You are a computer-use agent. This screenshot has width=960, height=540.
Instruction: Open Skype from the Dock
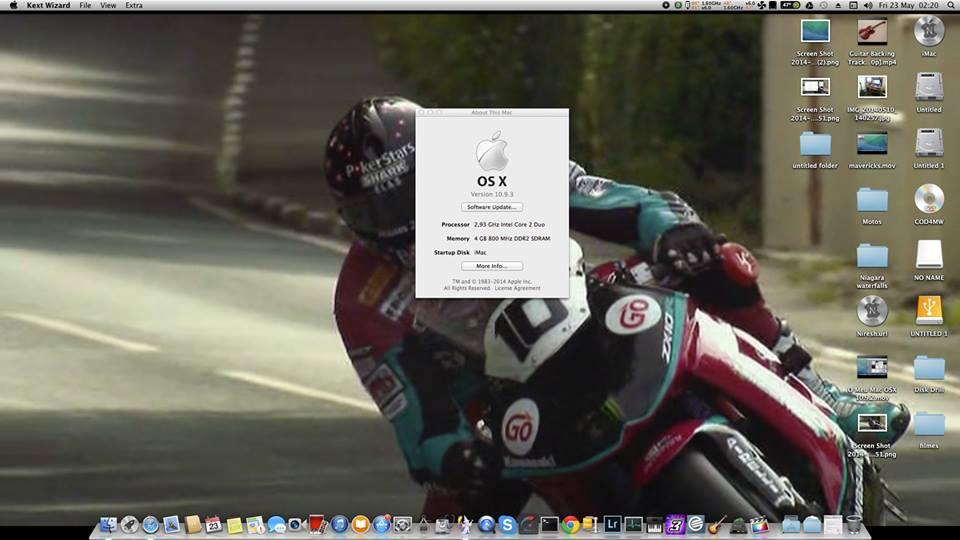click(508, 523)
